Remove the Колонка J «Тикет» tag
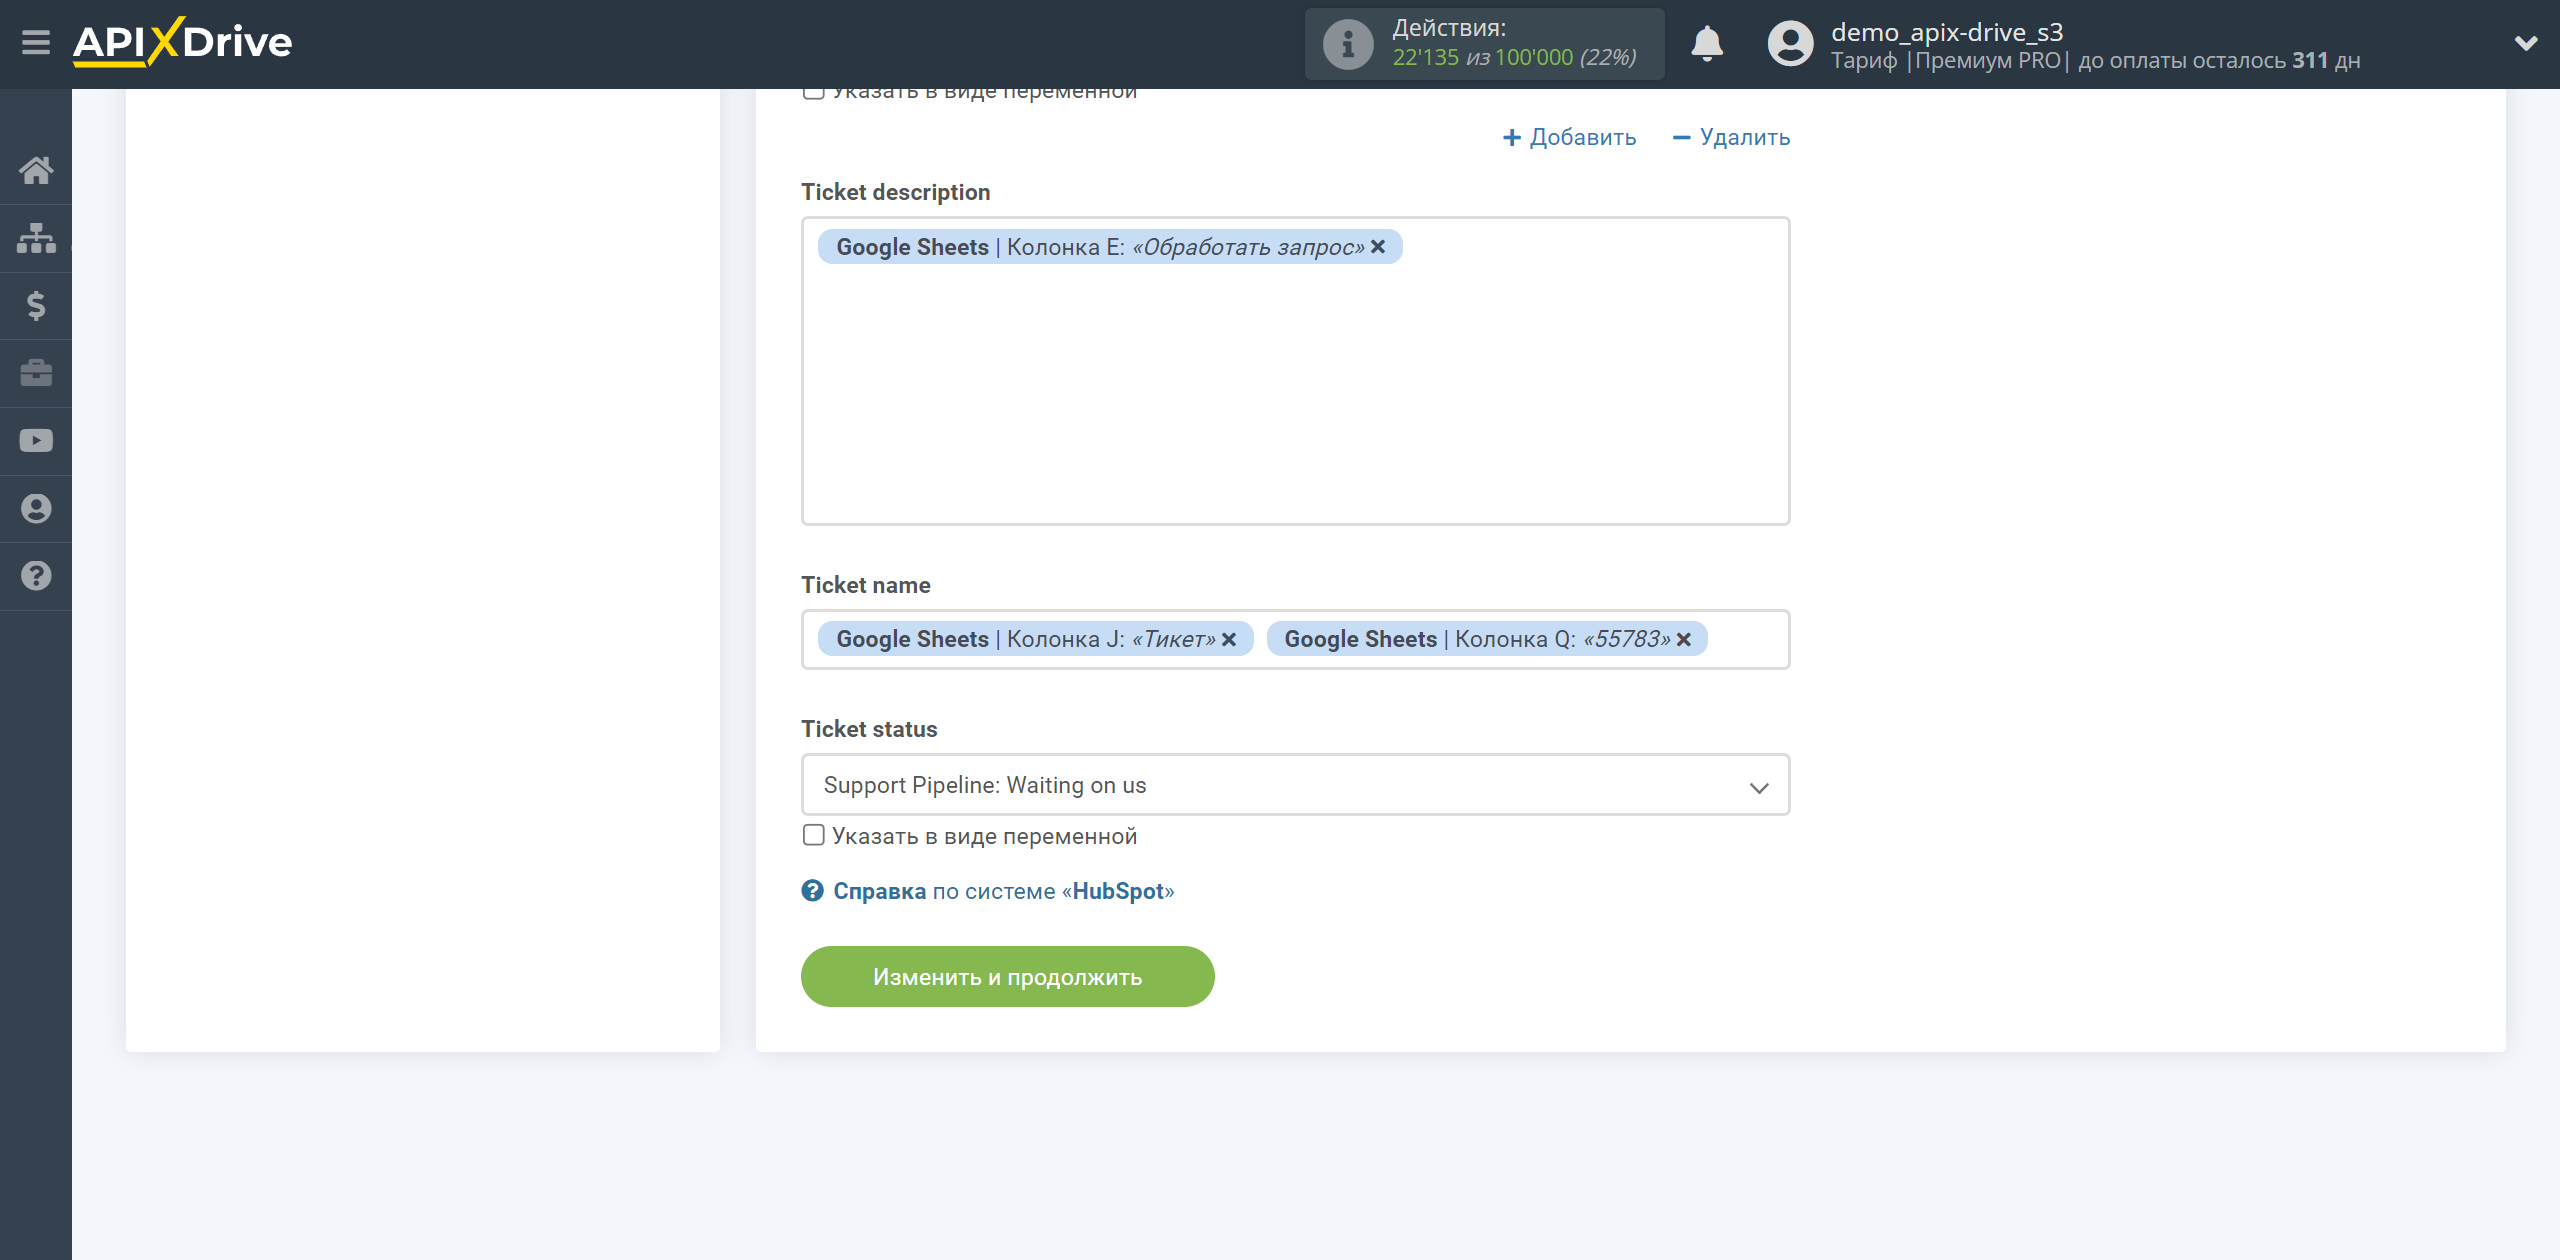 (x=1229, y=639)
